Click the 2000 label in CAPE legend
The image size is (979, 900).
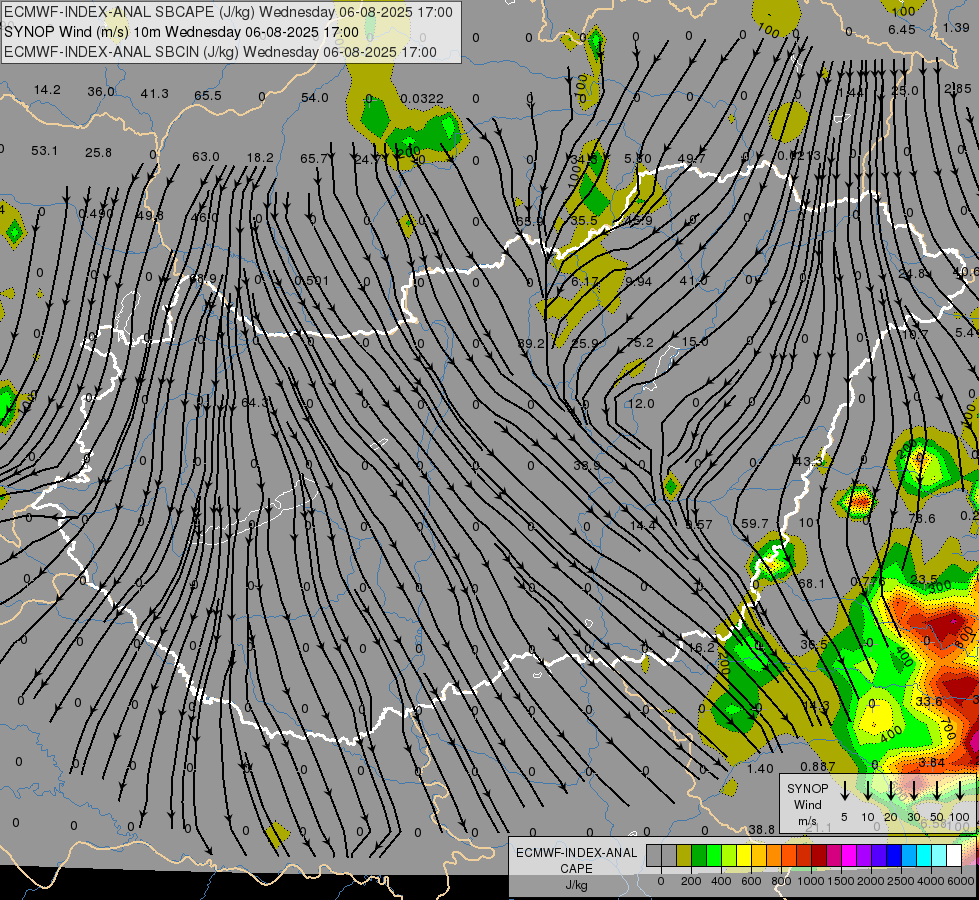pos(871,881)
